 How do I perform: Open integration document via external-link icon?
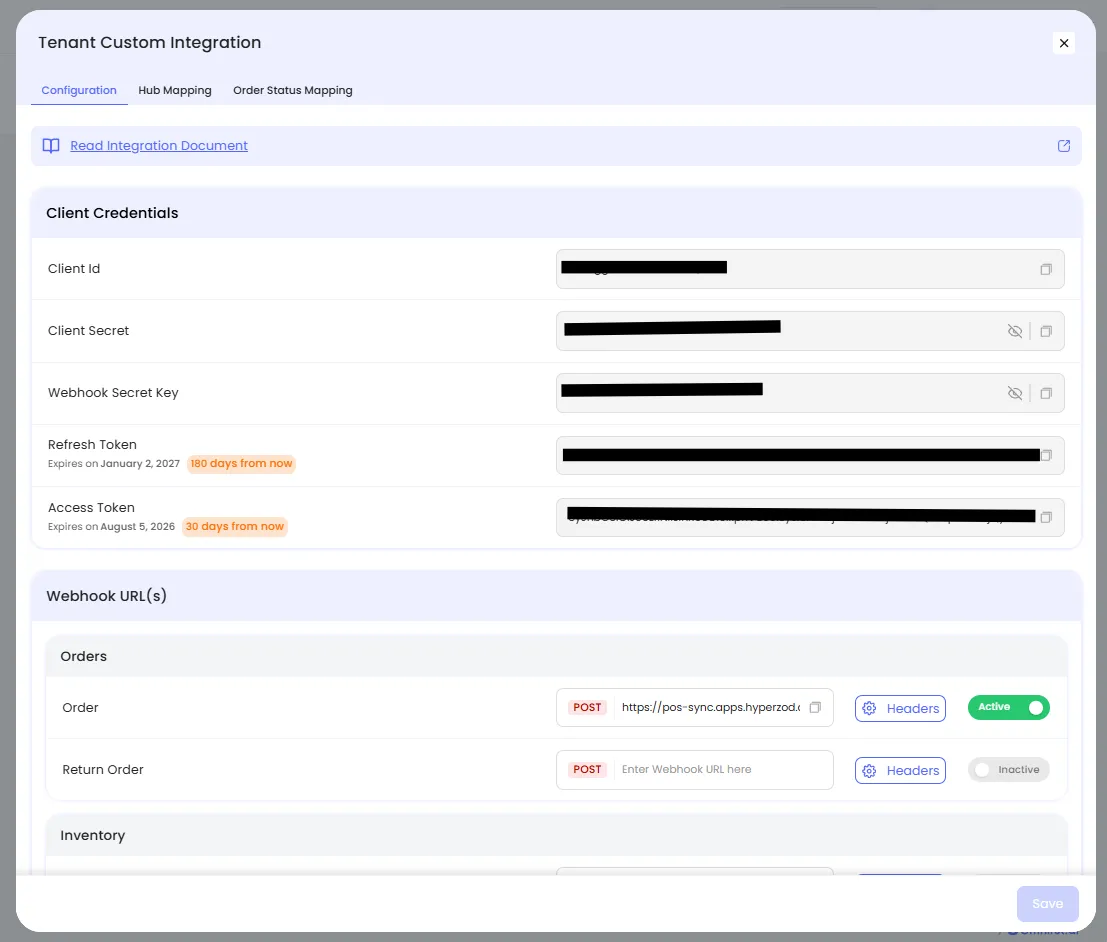pyautogui.click(x=1063, y=145)
